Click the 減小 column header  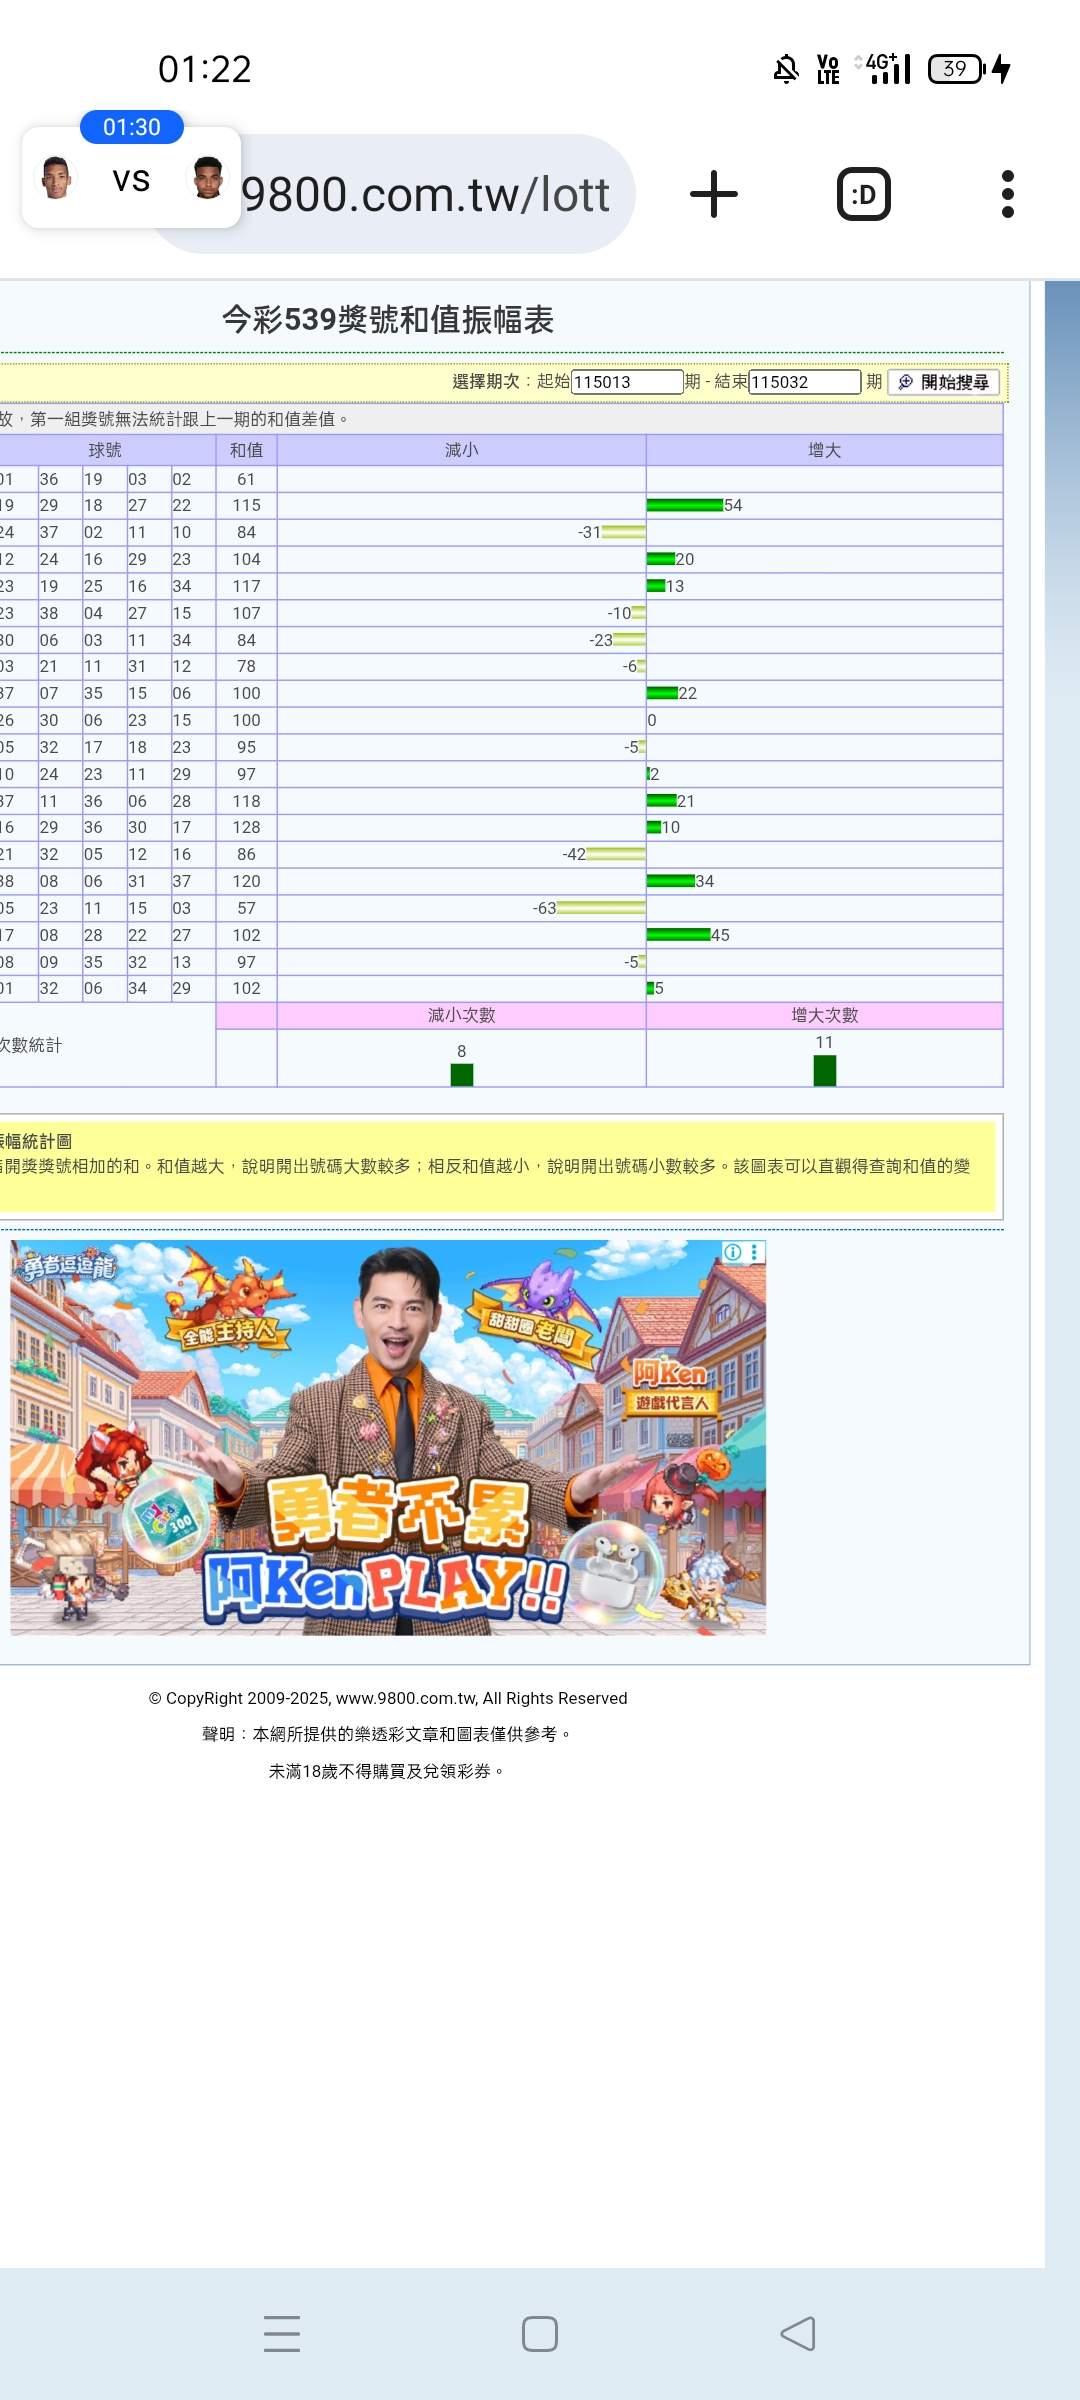click(461, 450)
